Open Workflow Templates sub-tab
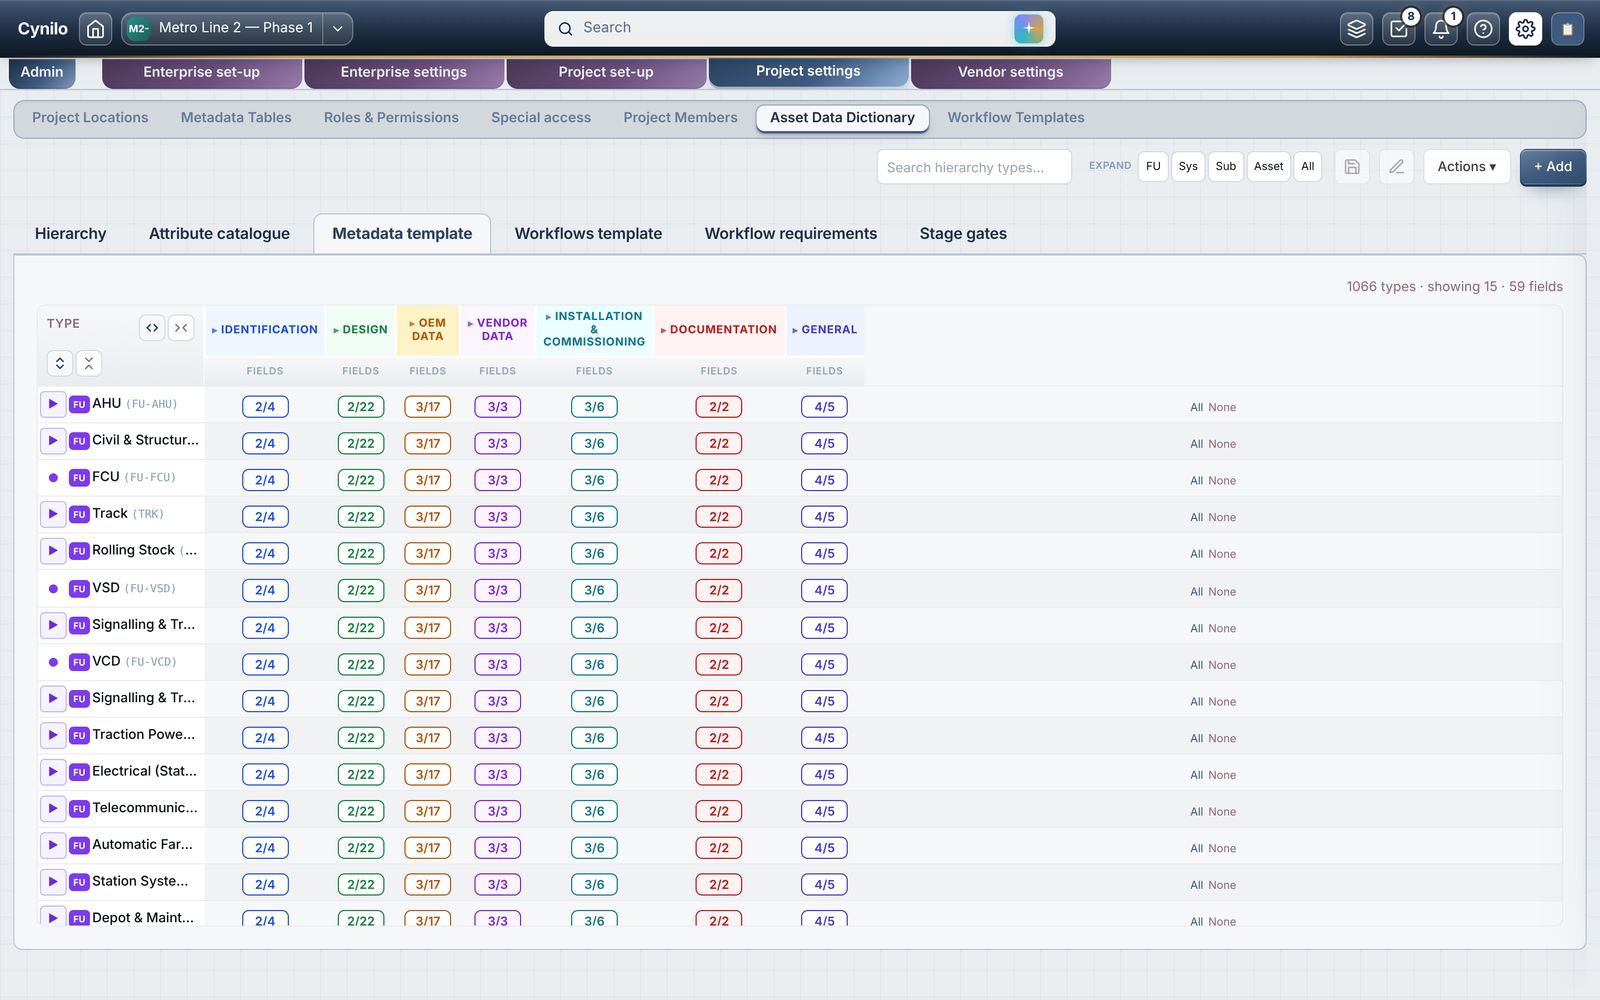1600x1000 pixels. (x=1016, y=118)
